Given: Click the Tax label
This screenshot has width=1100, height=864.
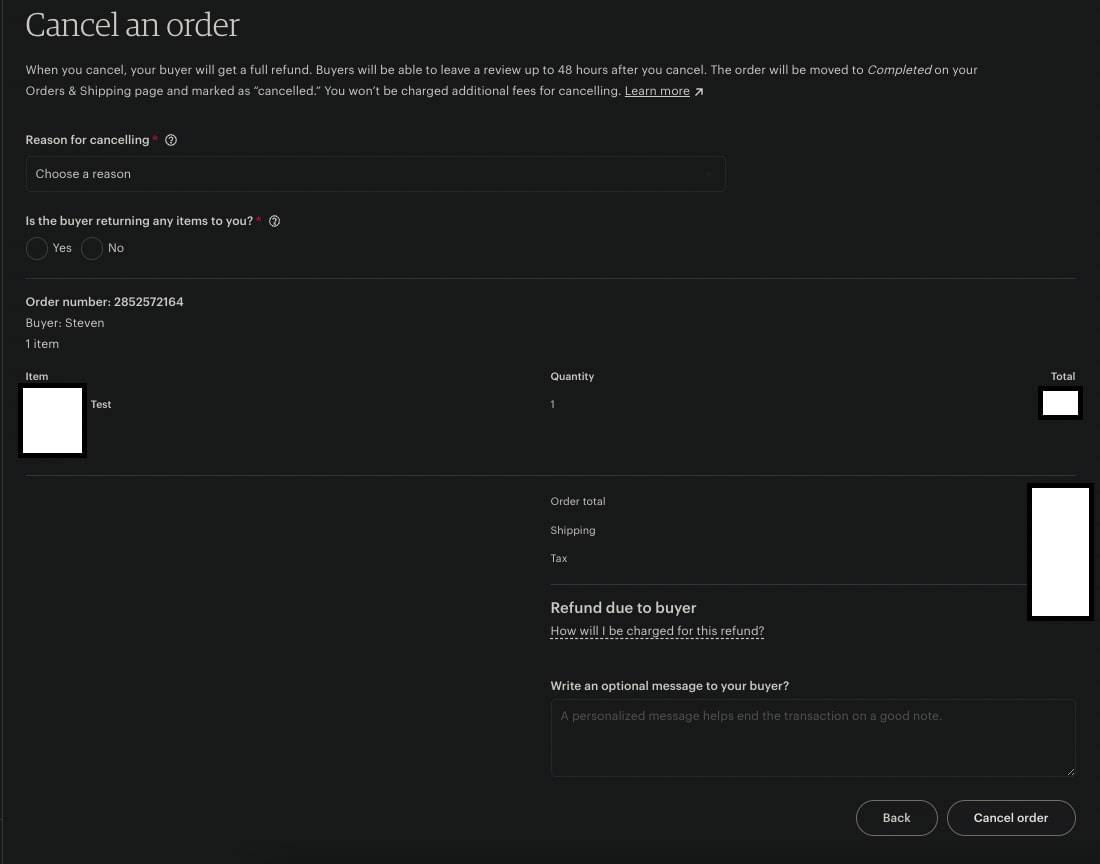Looking at the screenshot, I should pos(558,558).
